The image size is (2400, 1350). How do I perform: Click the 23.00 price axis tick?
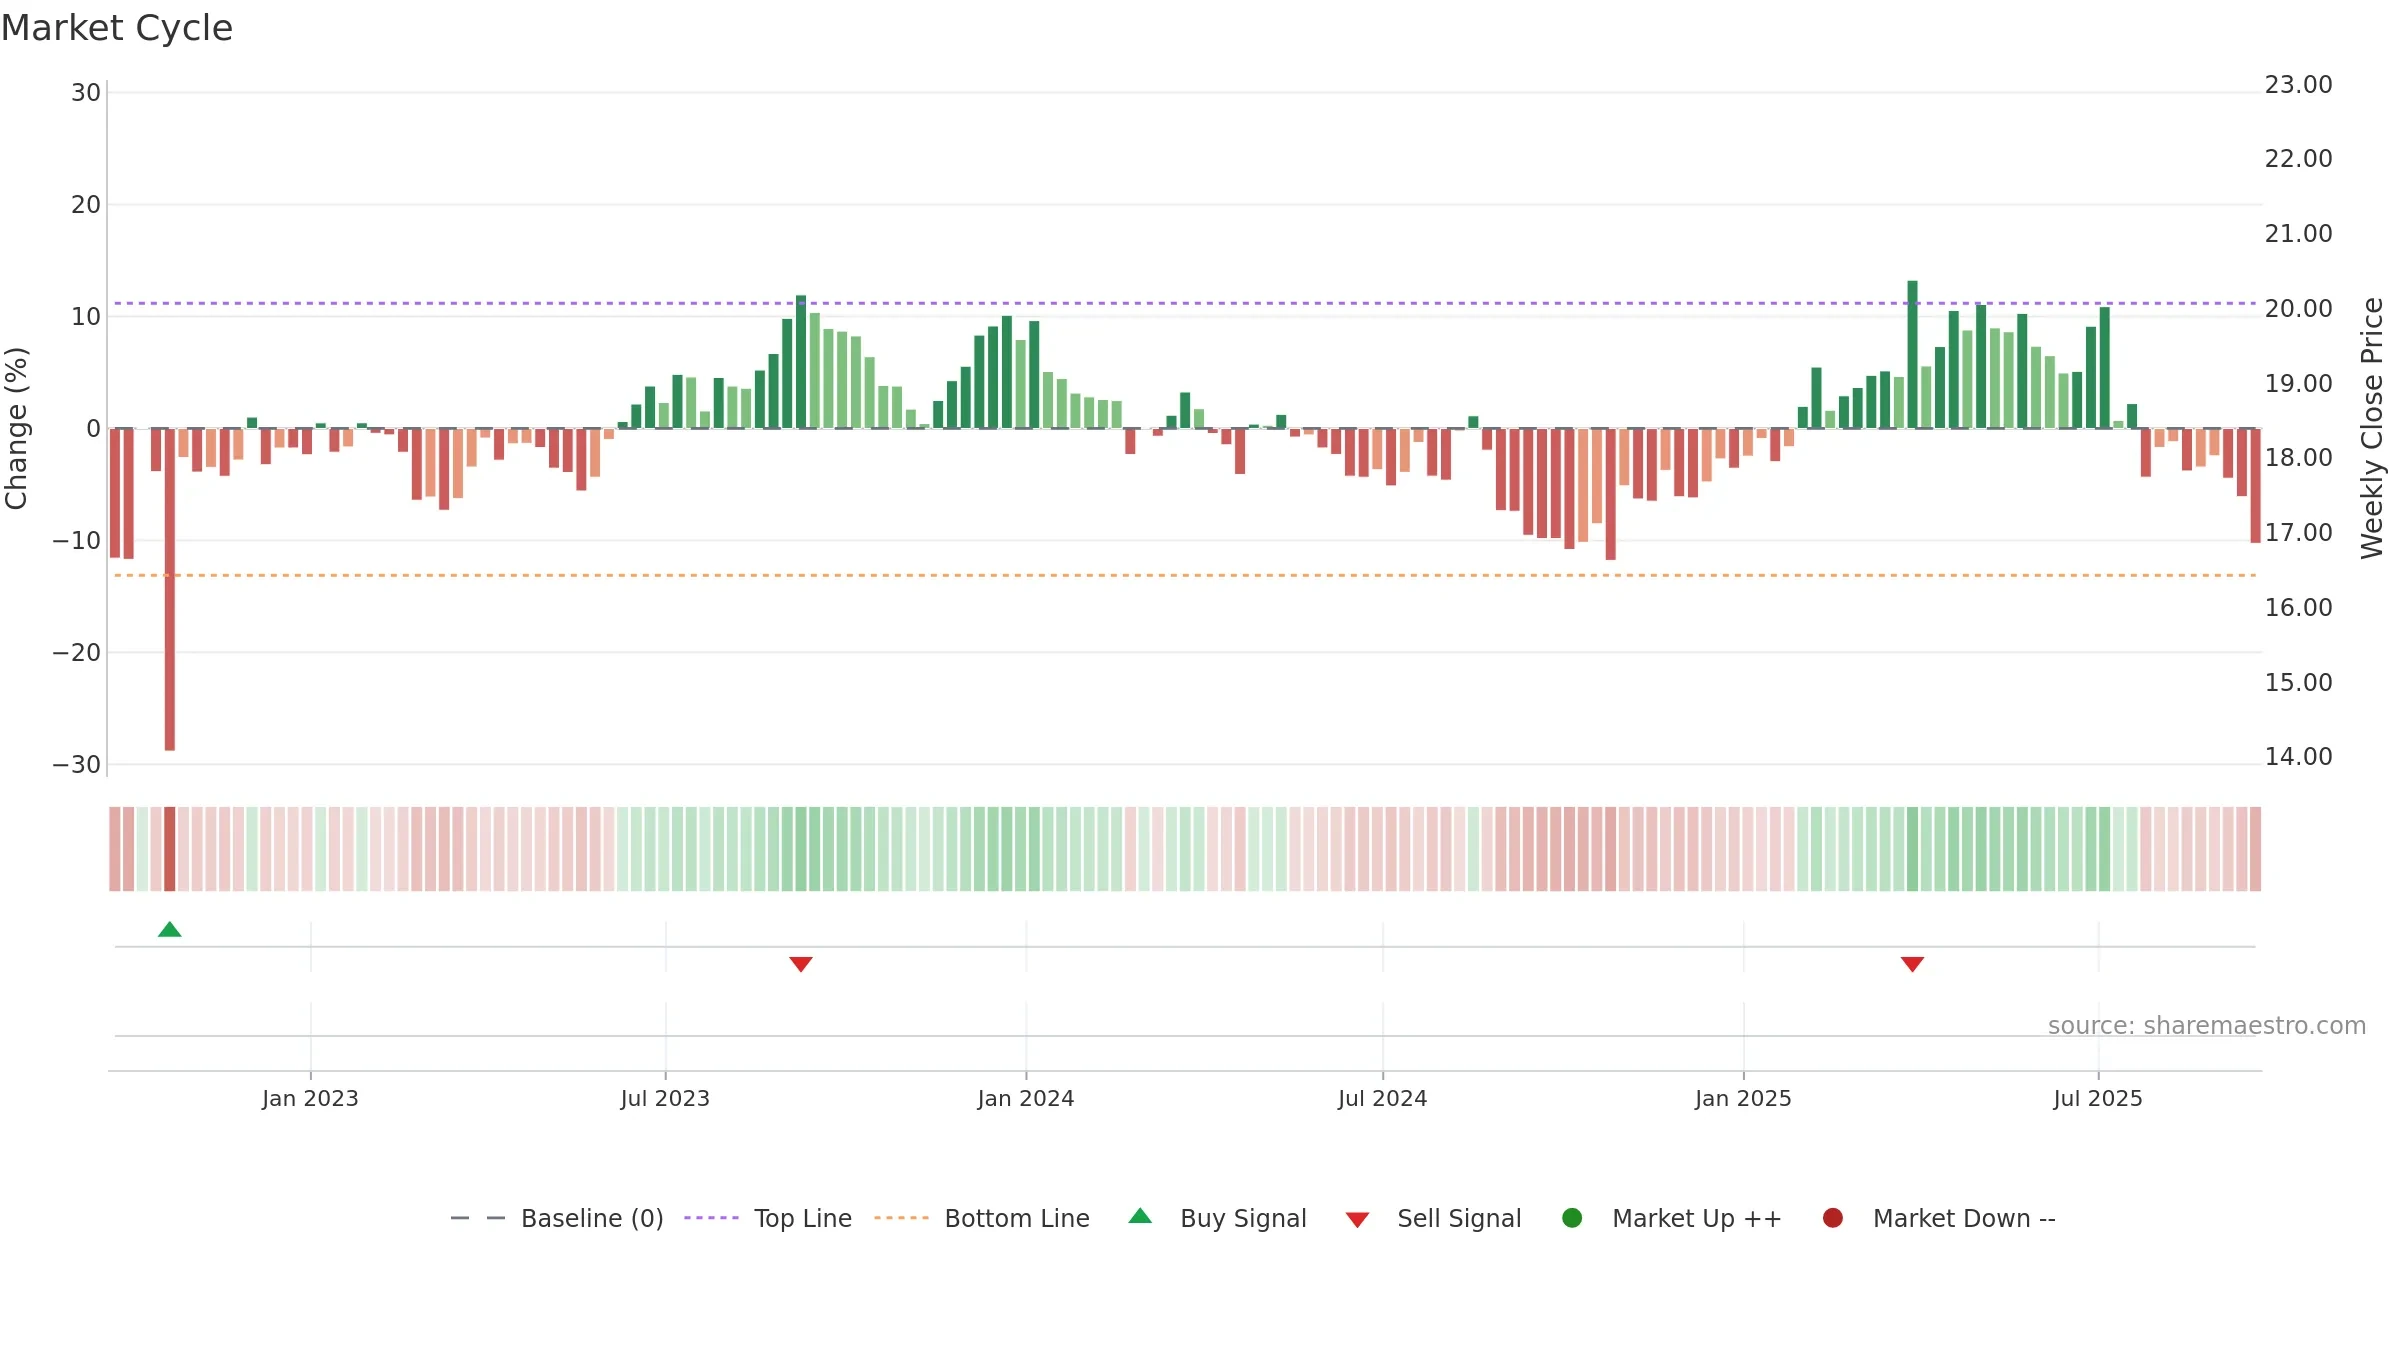(2298, 85)
